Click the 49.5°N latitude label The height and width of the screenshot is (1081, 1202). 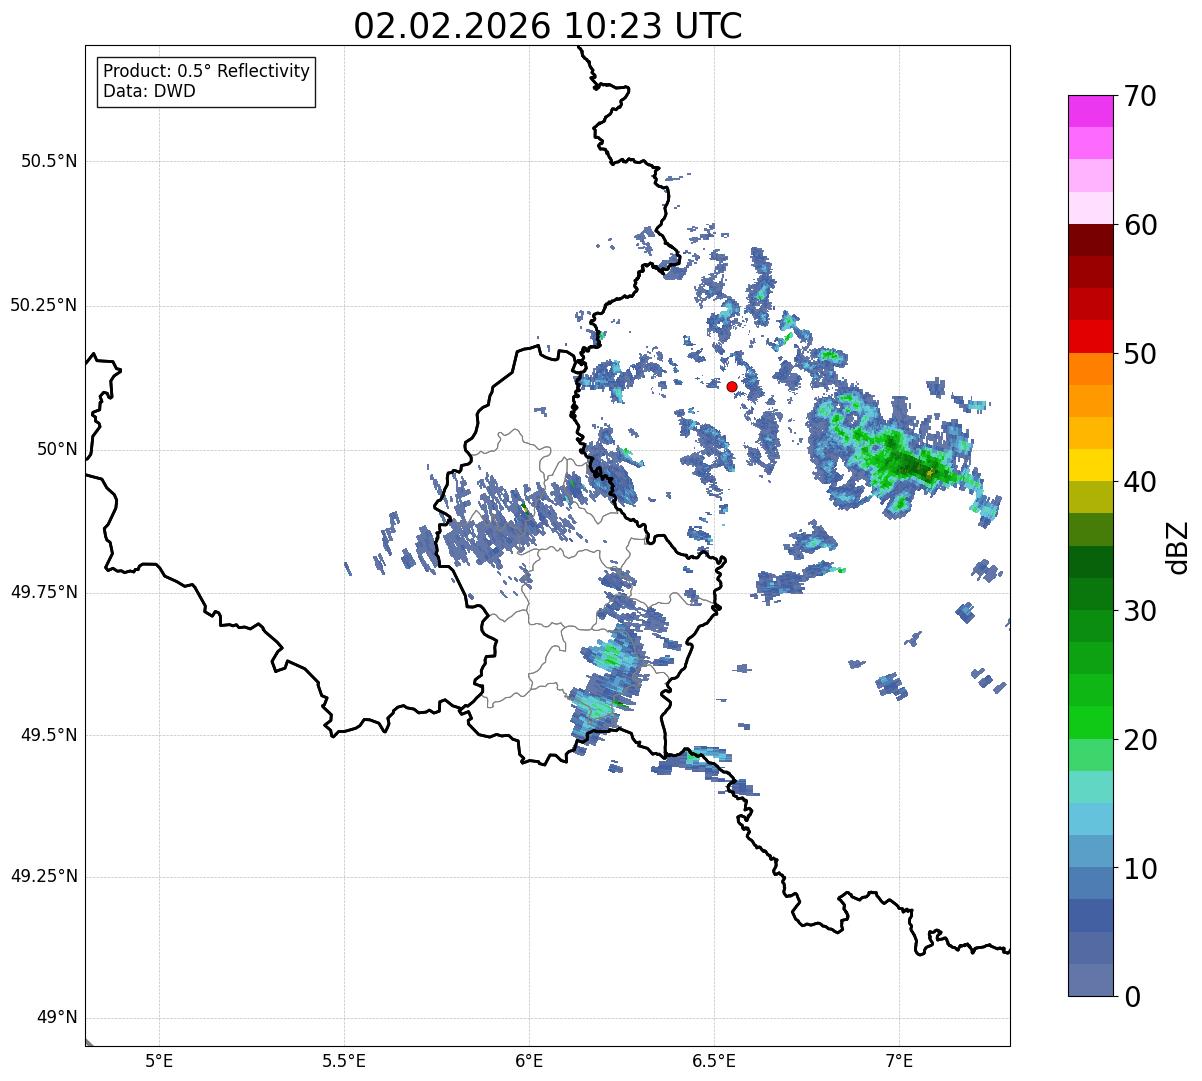(49, 735)
